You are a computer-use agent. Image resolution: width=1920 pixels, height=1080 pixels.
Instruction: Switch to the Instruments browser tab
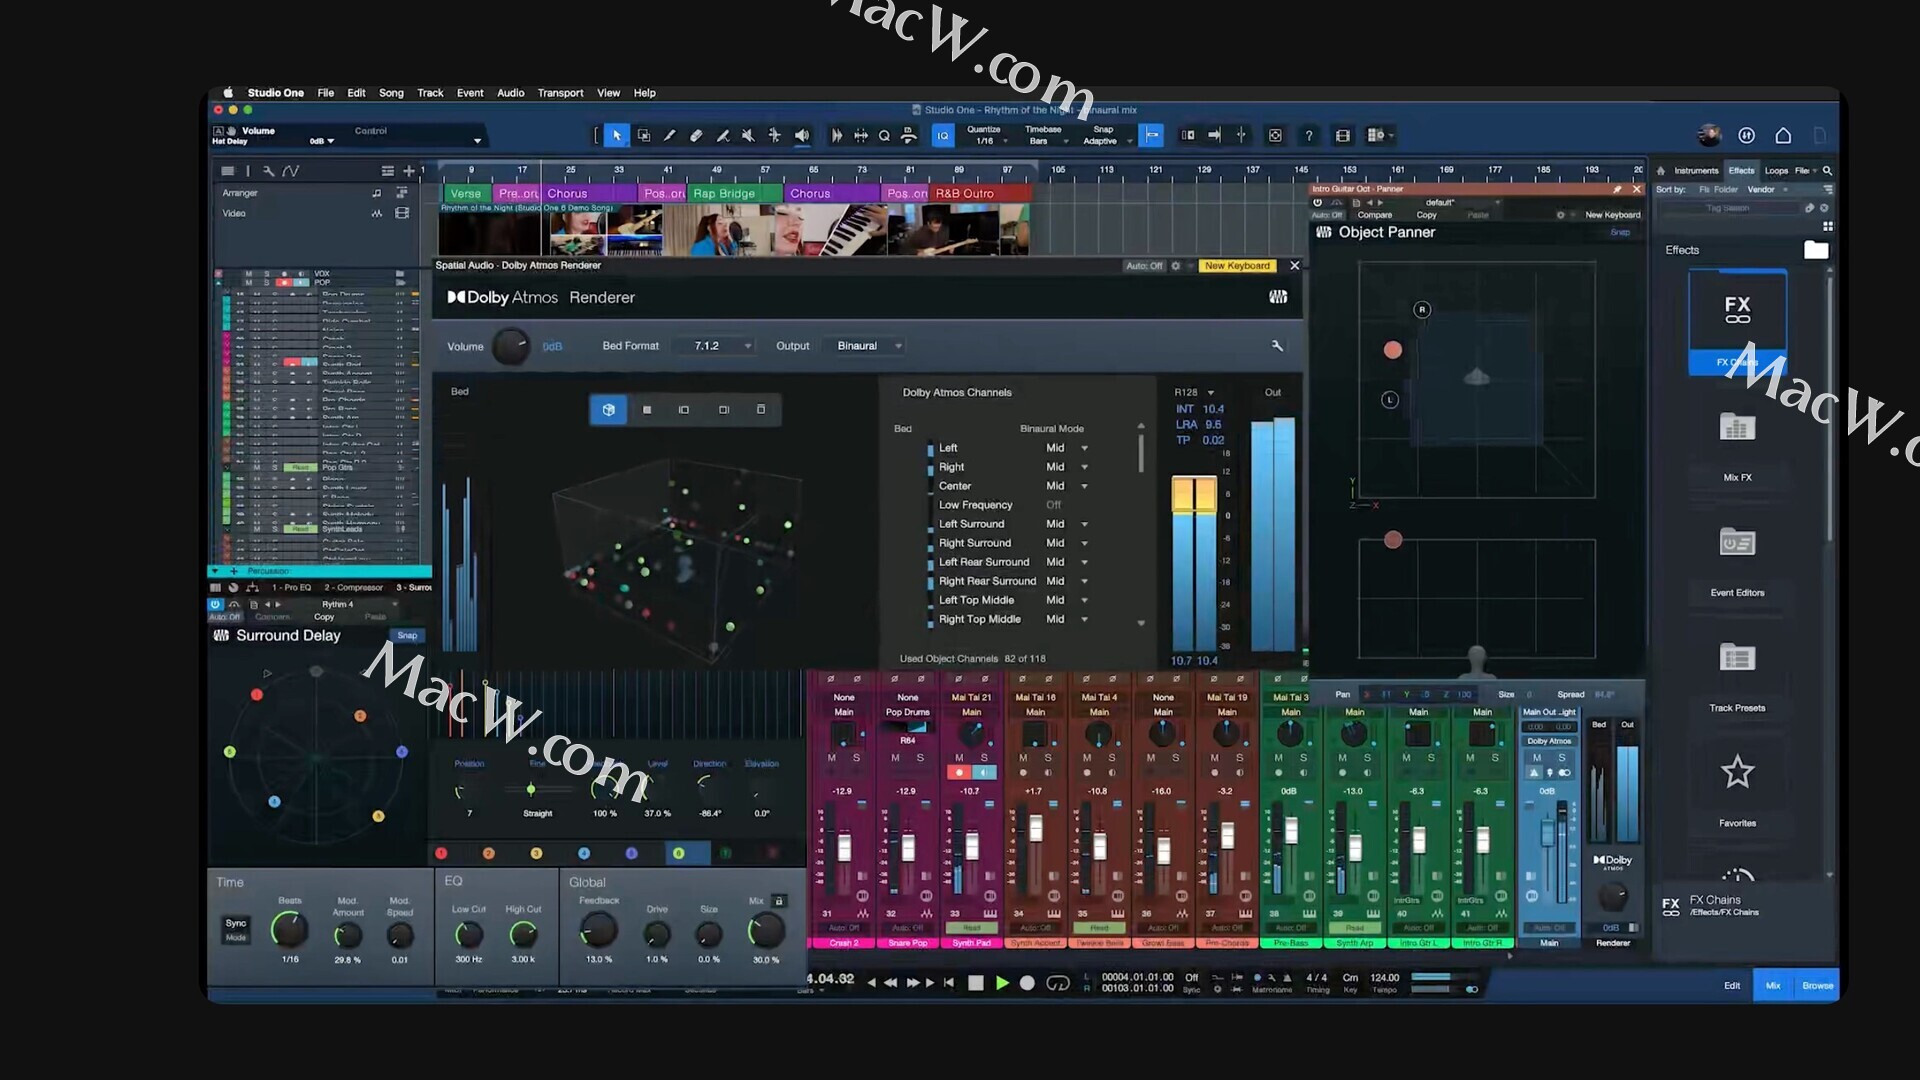1696,171
